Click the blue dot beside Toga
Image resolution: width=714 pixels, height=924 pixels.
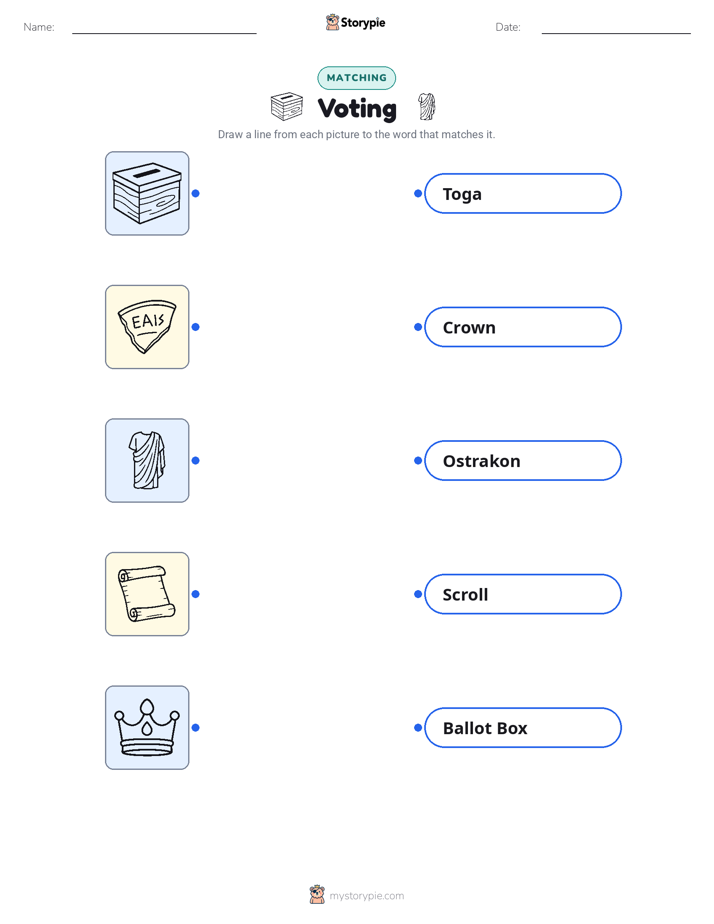pos(418,193)
